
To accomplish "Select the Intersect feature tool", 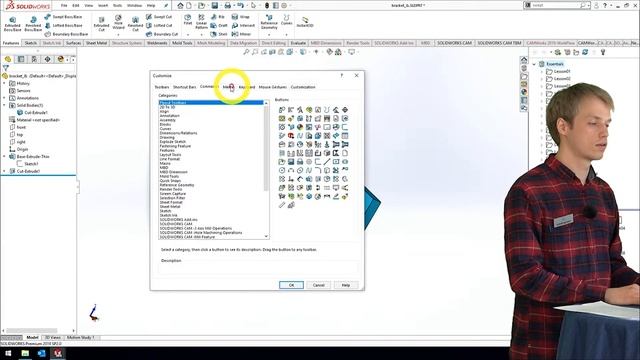I will (x=243, y=25).
